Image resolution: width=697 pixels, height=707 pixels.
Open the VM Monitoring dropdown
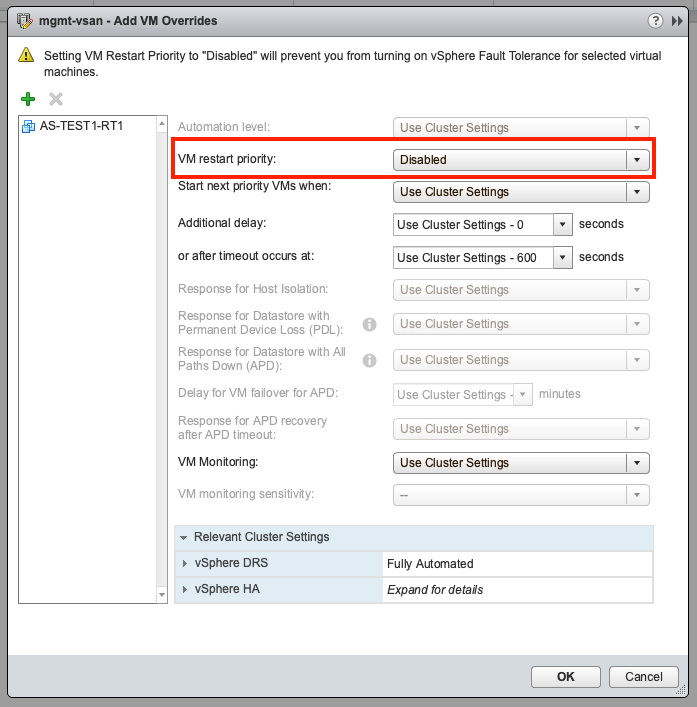point(521,463)
